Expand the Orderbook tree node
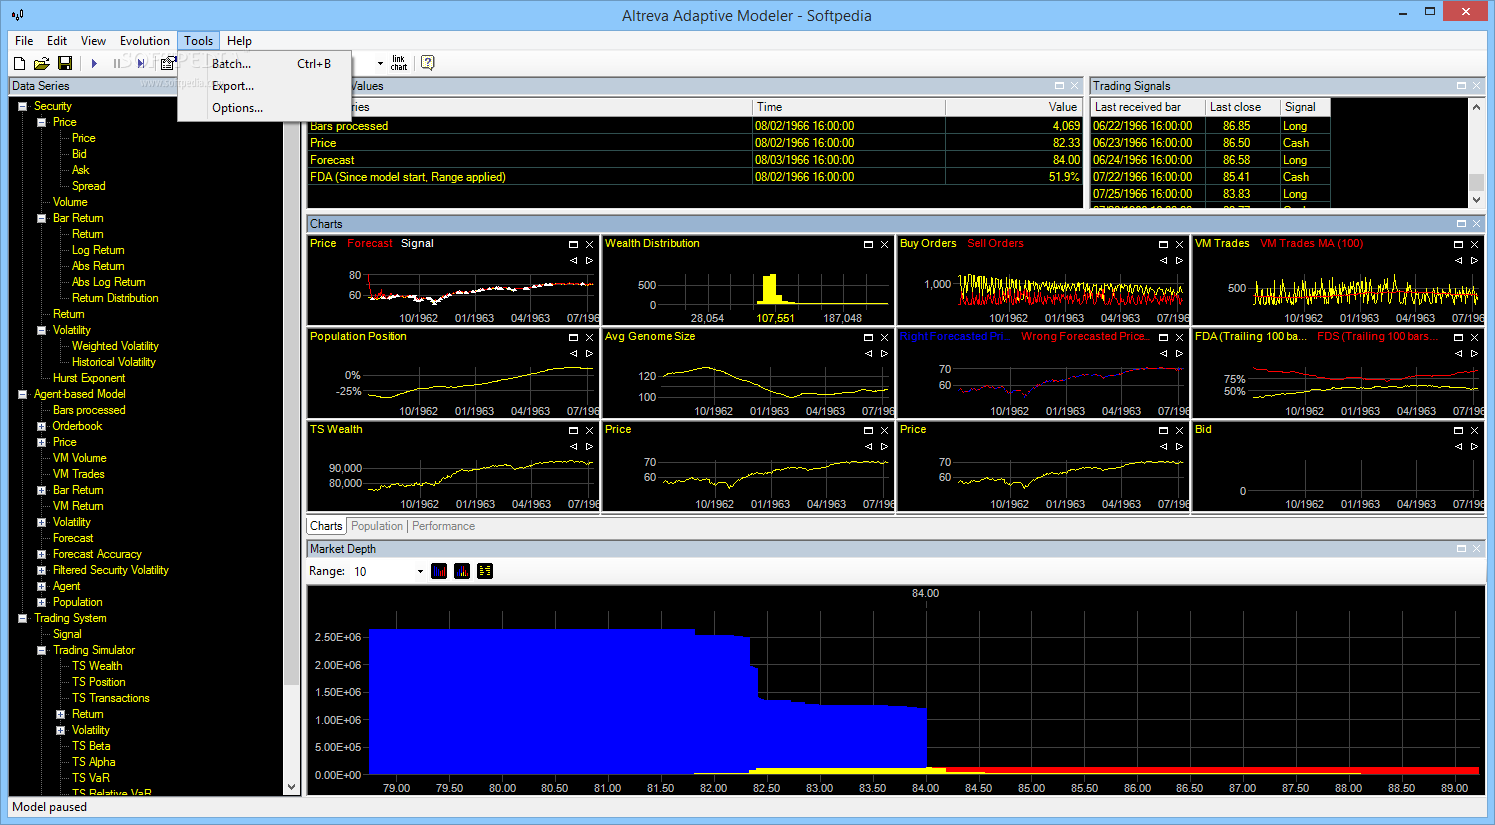This screenshot has height=825, width=1495. pyautogui.click(x=42, y=426)
